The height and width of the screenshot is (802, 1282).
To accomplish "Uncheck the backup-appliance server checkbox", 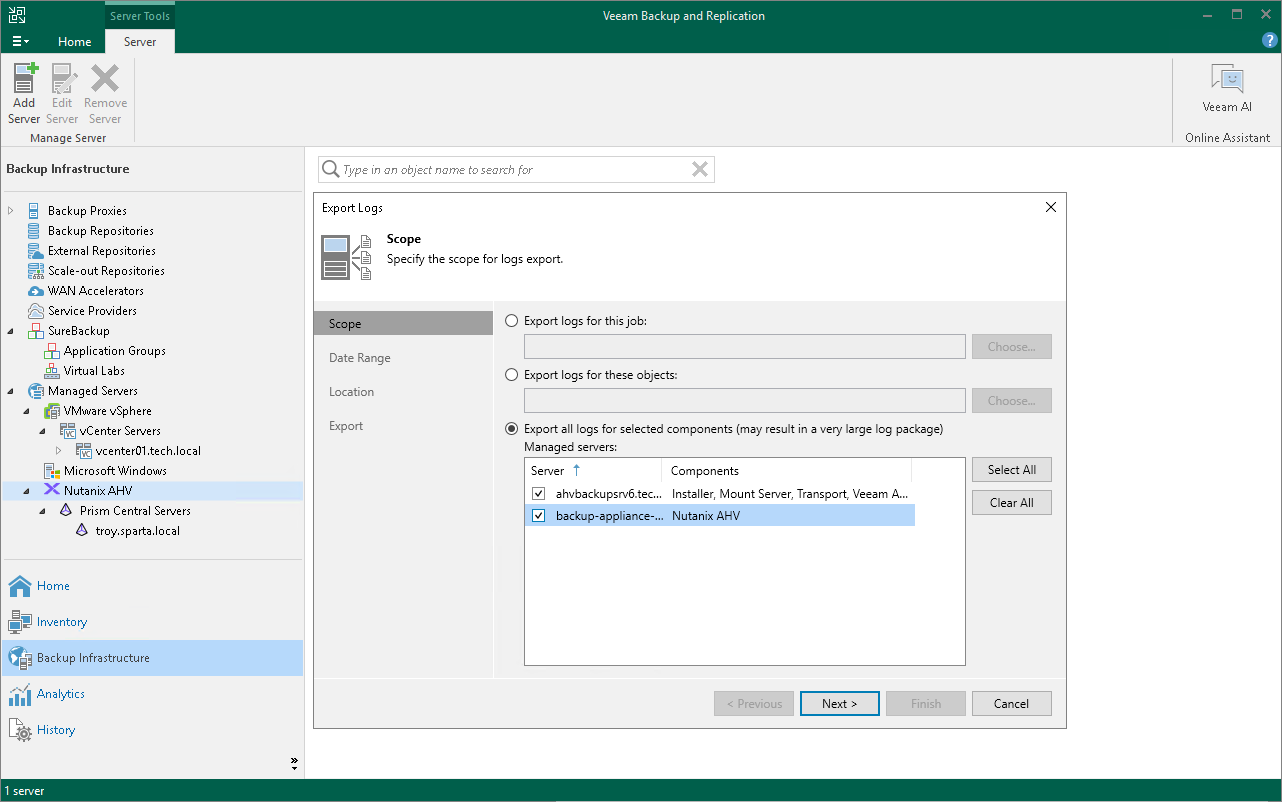I will click(539, 516).
